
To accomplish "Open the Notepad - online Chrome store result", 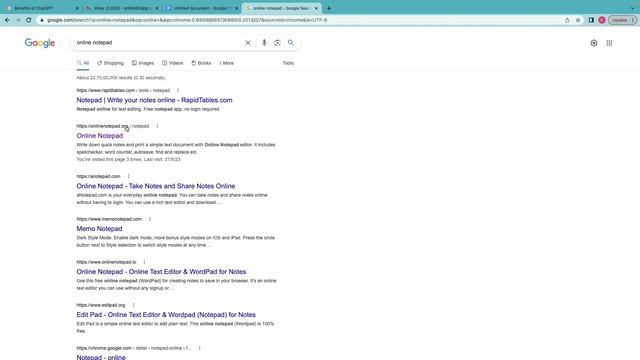I will (101, 357).
